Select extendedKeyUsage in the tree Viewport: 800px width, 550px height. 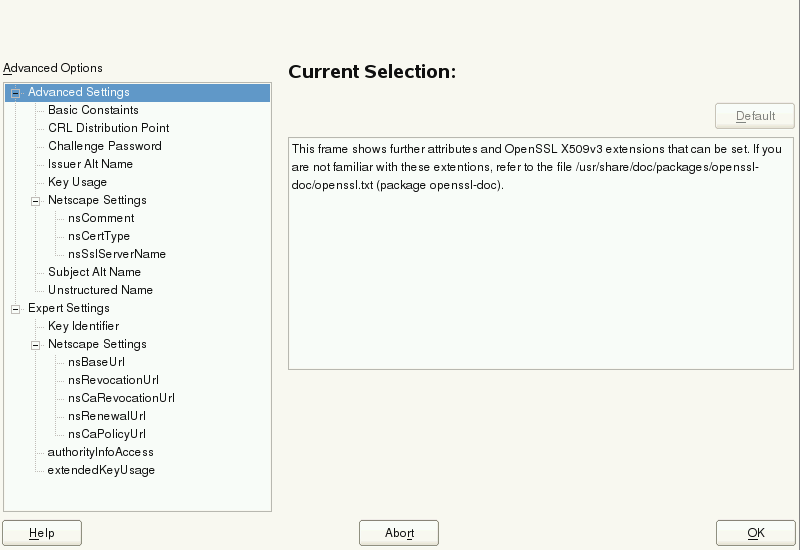pos(101,470)
